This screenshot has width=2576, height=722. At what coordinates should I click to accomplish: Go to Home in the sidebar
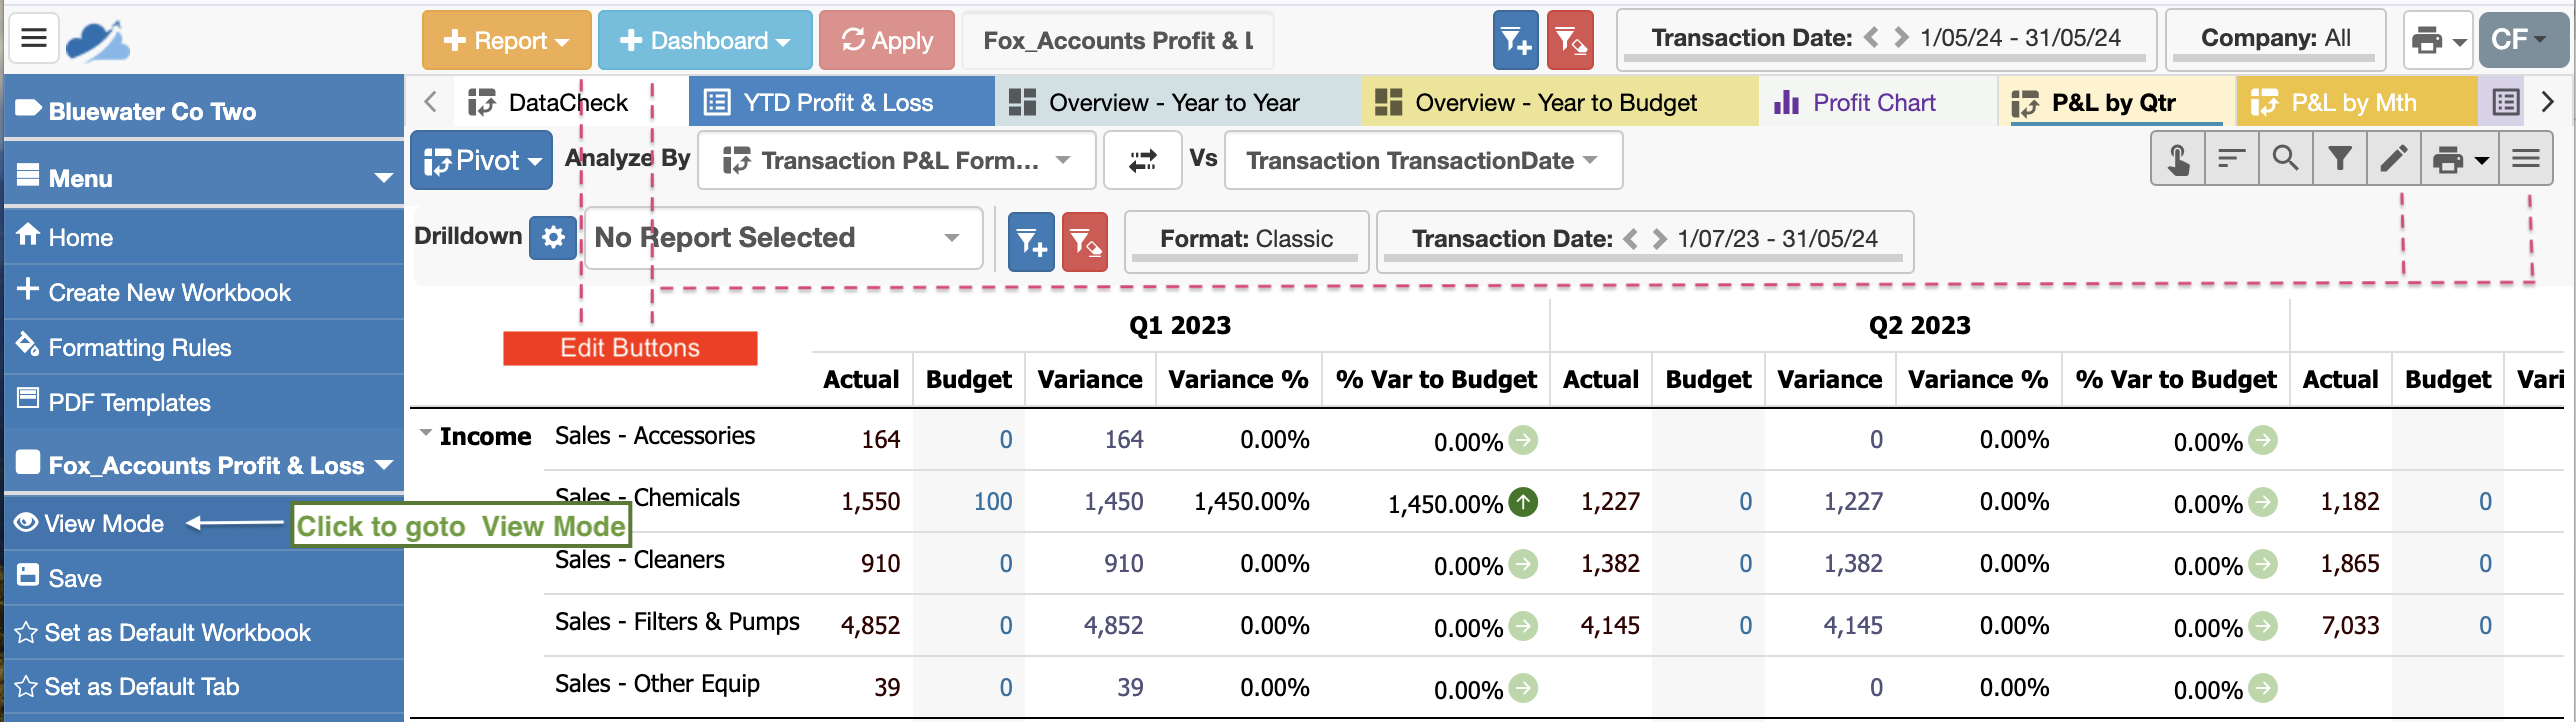(204, 237)
